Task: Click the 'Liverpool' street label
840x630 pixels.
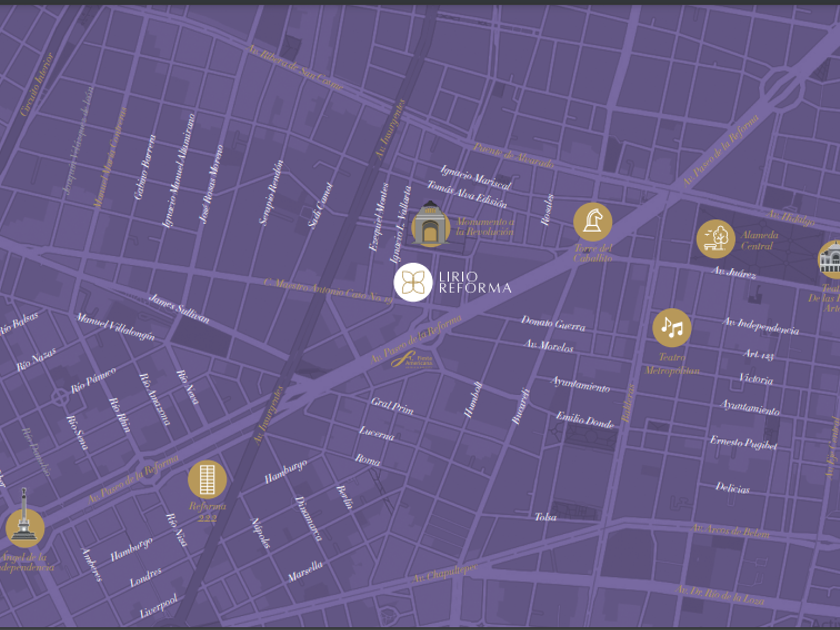Action: 159,606
